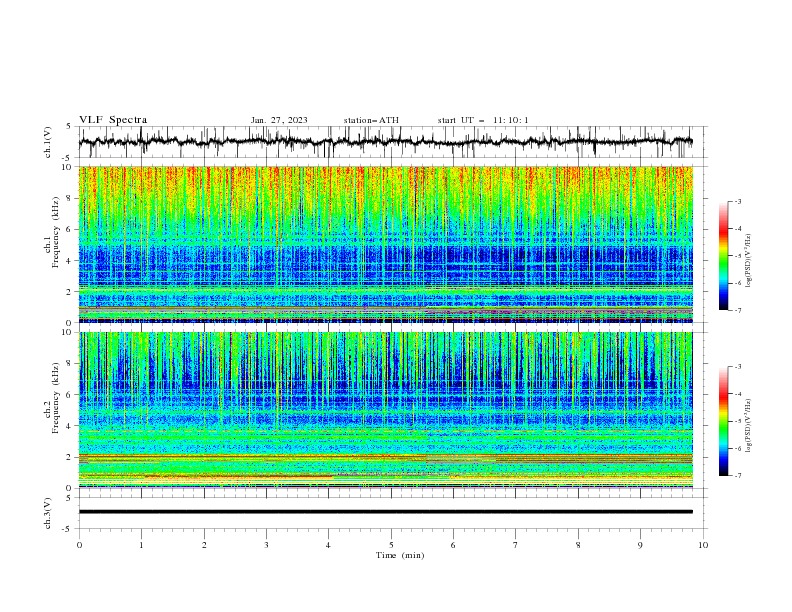Click the 8 kHz tick on ch.1 spectrogram

coord(70,198)
